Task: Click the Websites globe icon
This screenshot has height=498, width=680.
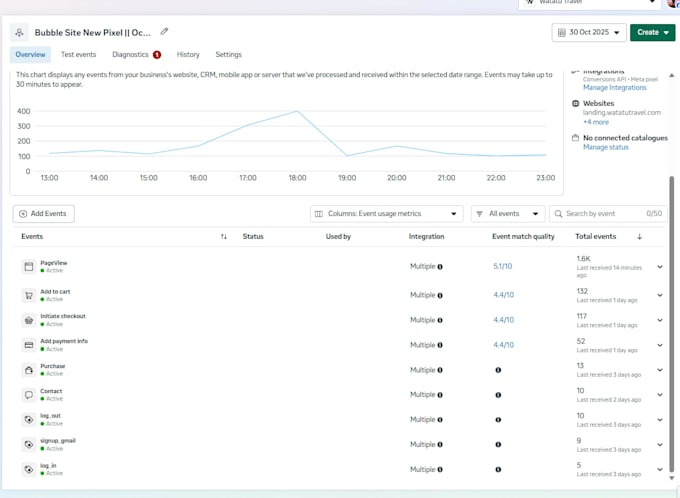Action: pyautogui.click(x=575, y=103)
